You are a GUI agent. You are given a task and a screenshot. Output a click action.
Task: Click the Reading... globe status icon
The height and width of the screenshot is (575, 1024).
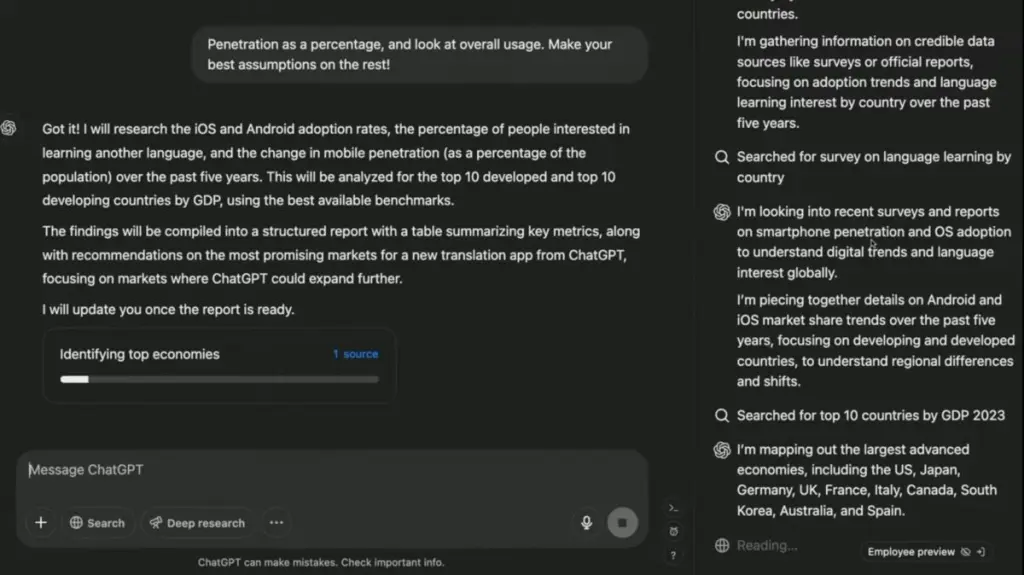click(x=722, y=546)
